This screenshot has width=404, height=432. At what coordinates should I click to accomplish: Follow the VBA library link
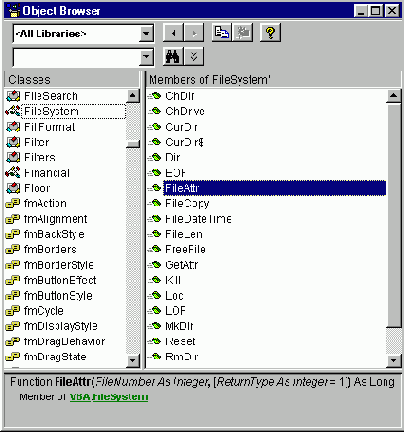click(x=80, y=397)
